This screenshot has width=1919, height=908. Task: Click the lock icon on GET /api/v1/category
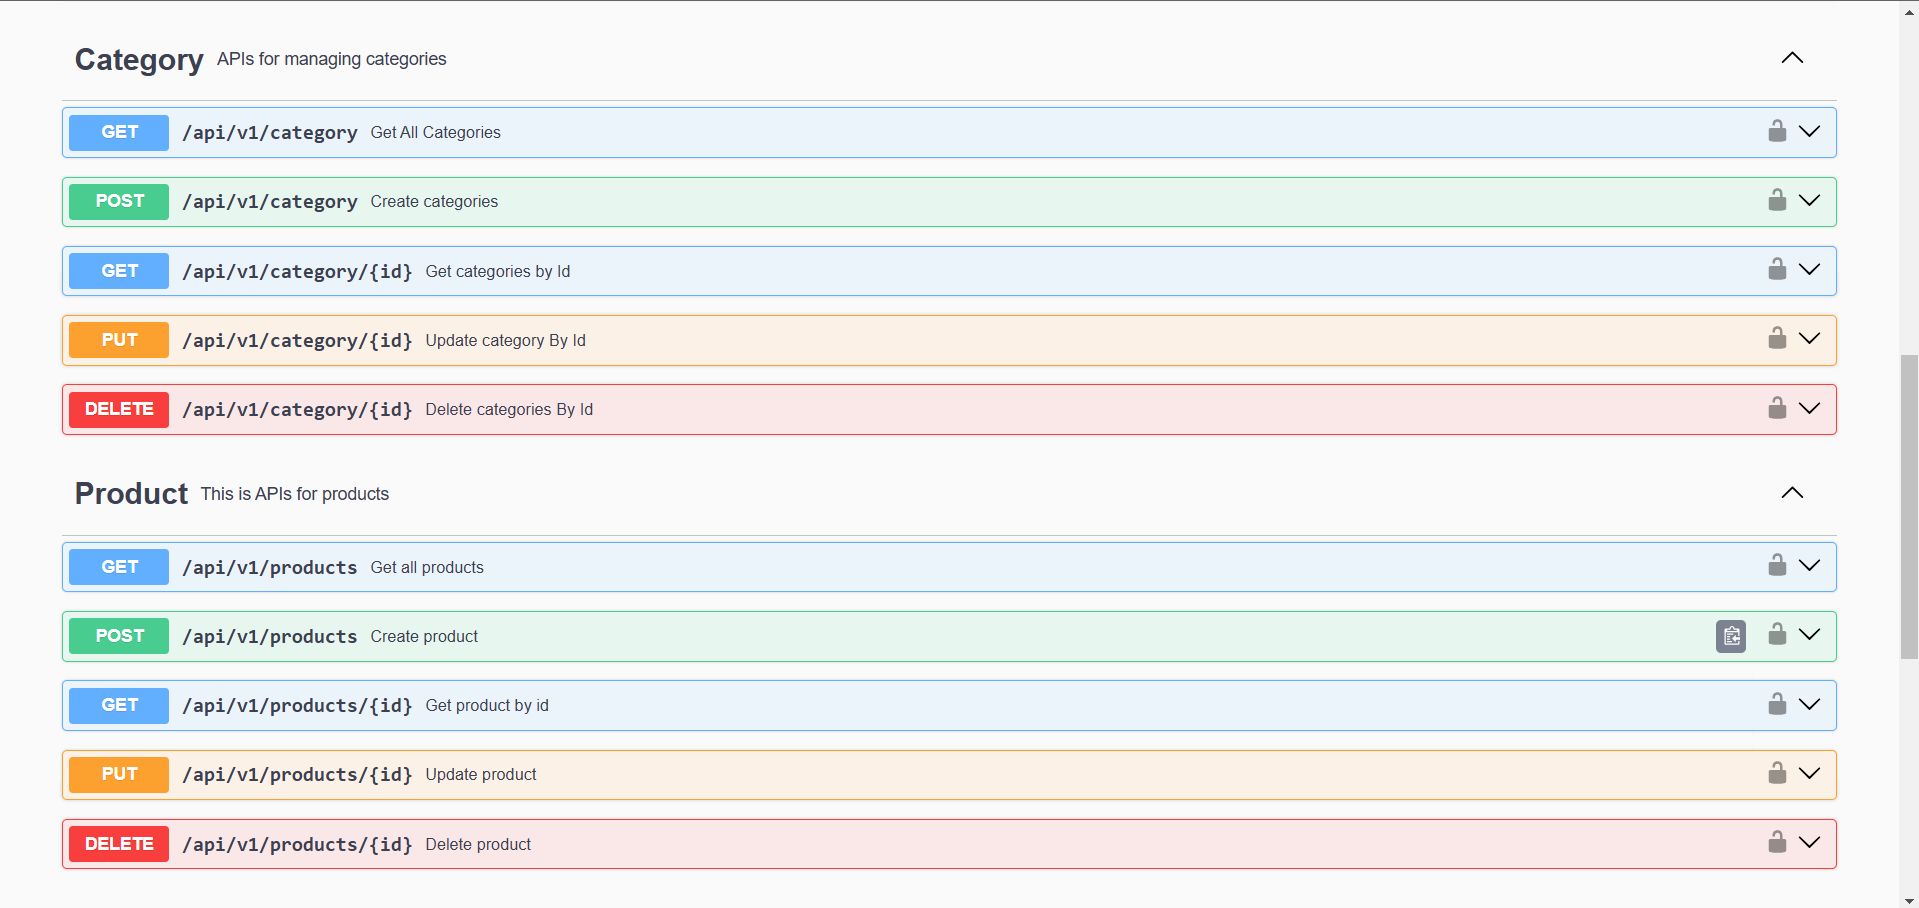point(1777,131)
